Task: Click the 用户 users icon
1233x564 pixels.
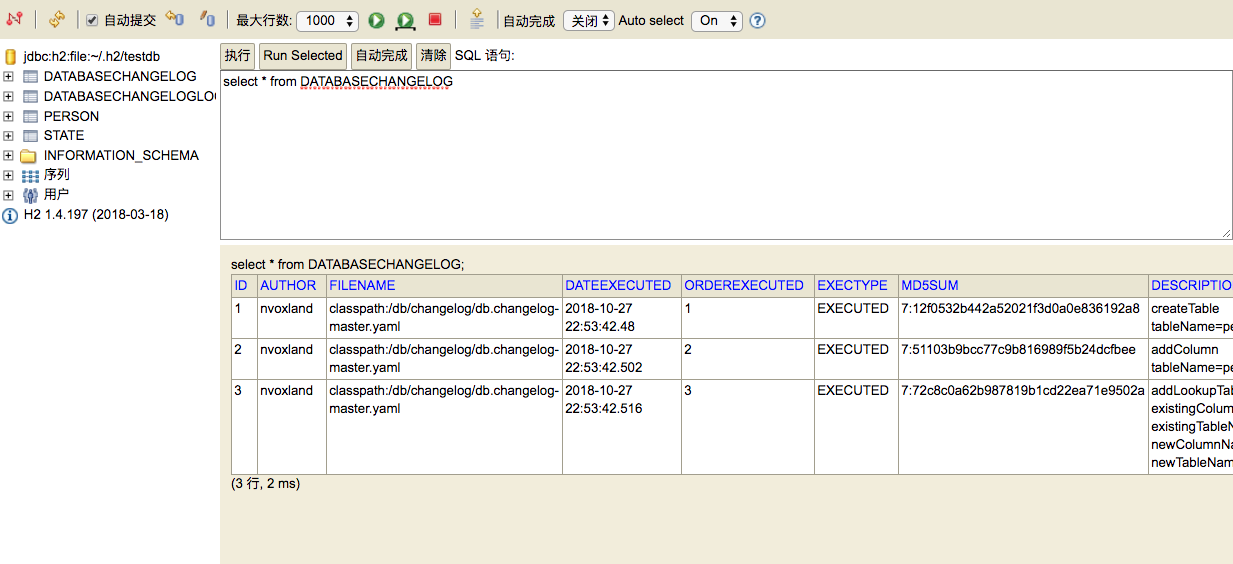Action: point(30,195)
